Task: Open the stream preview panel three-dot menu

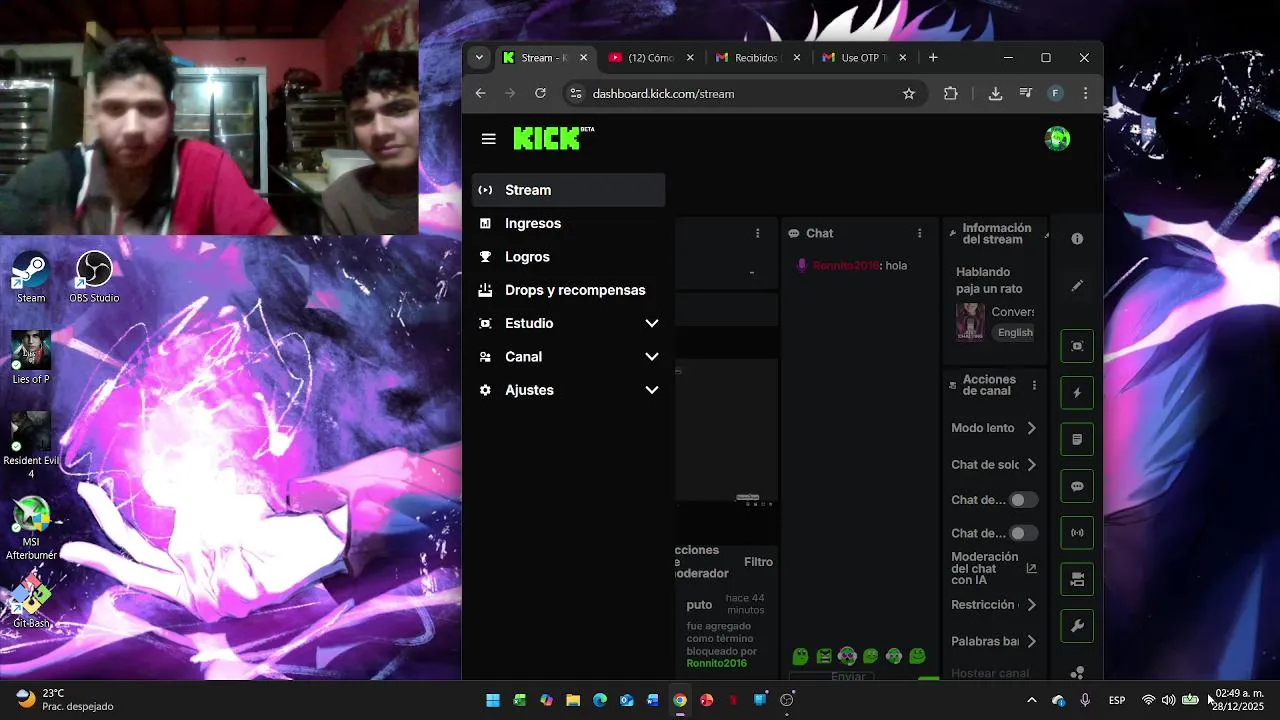Action: pos(758,233)
